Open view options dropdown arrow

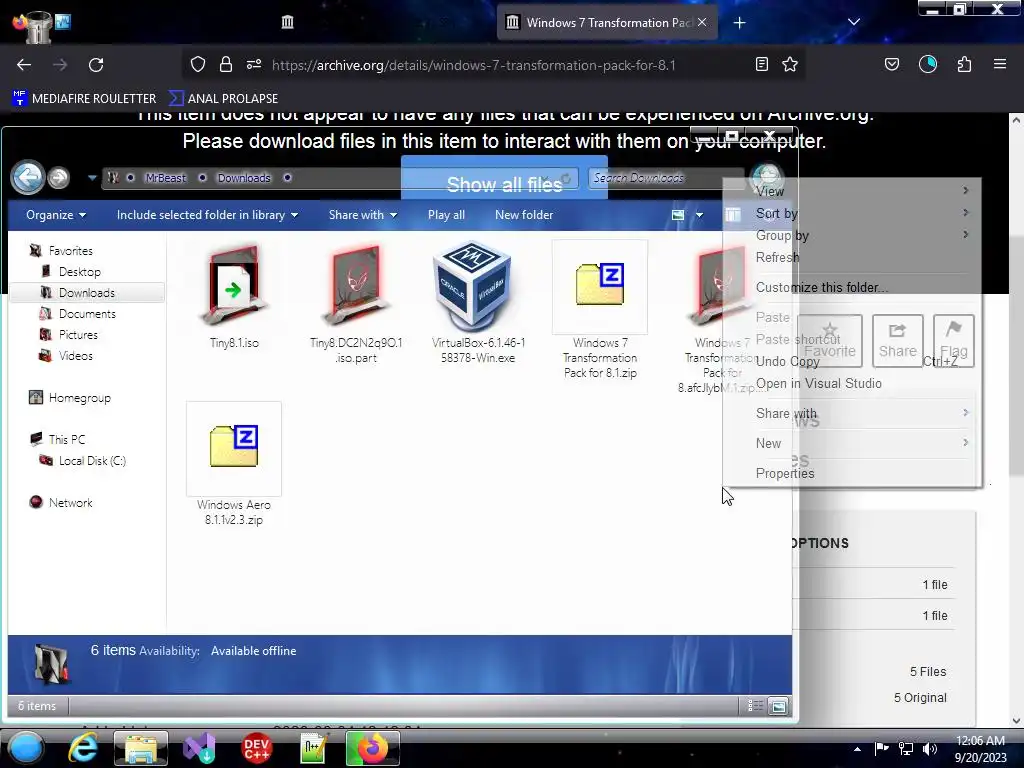point(699,215)
